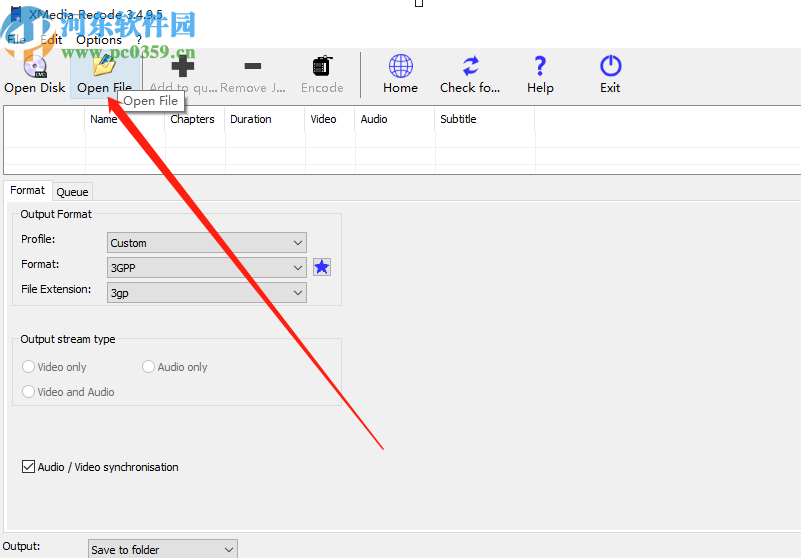The width and height of the screenshot is (801, 558).
Task: Click the Subtitle column header
Action: pos(485,119)
